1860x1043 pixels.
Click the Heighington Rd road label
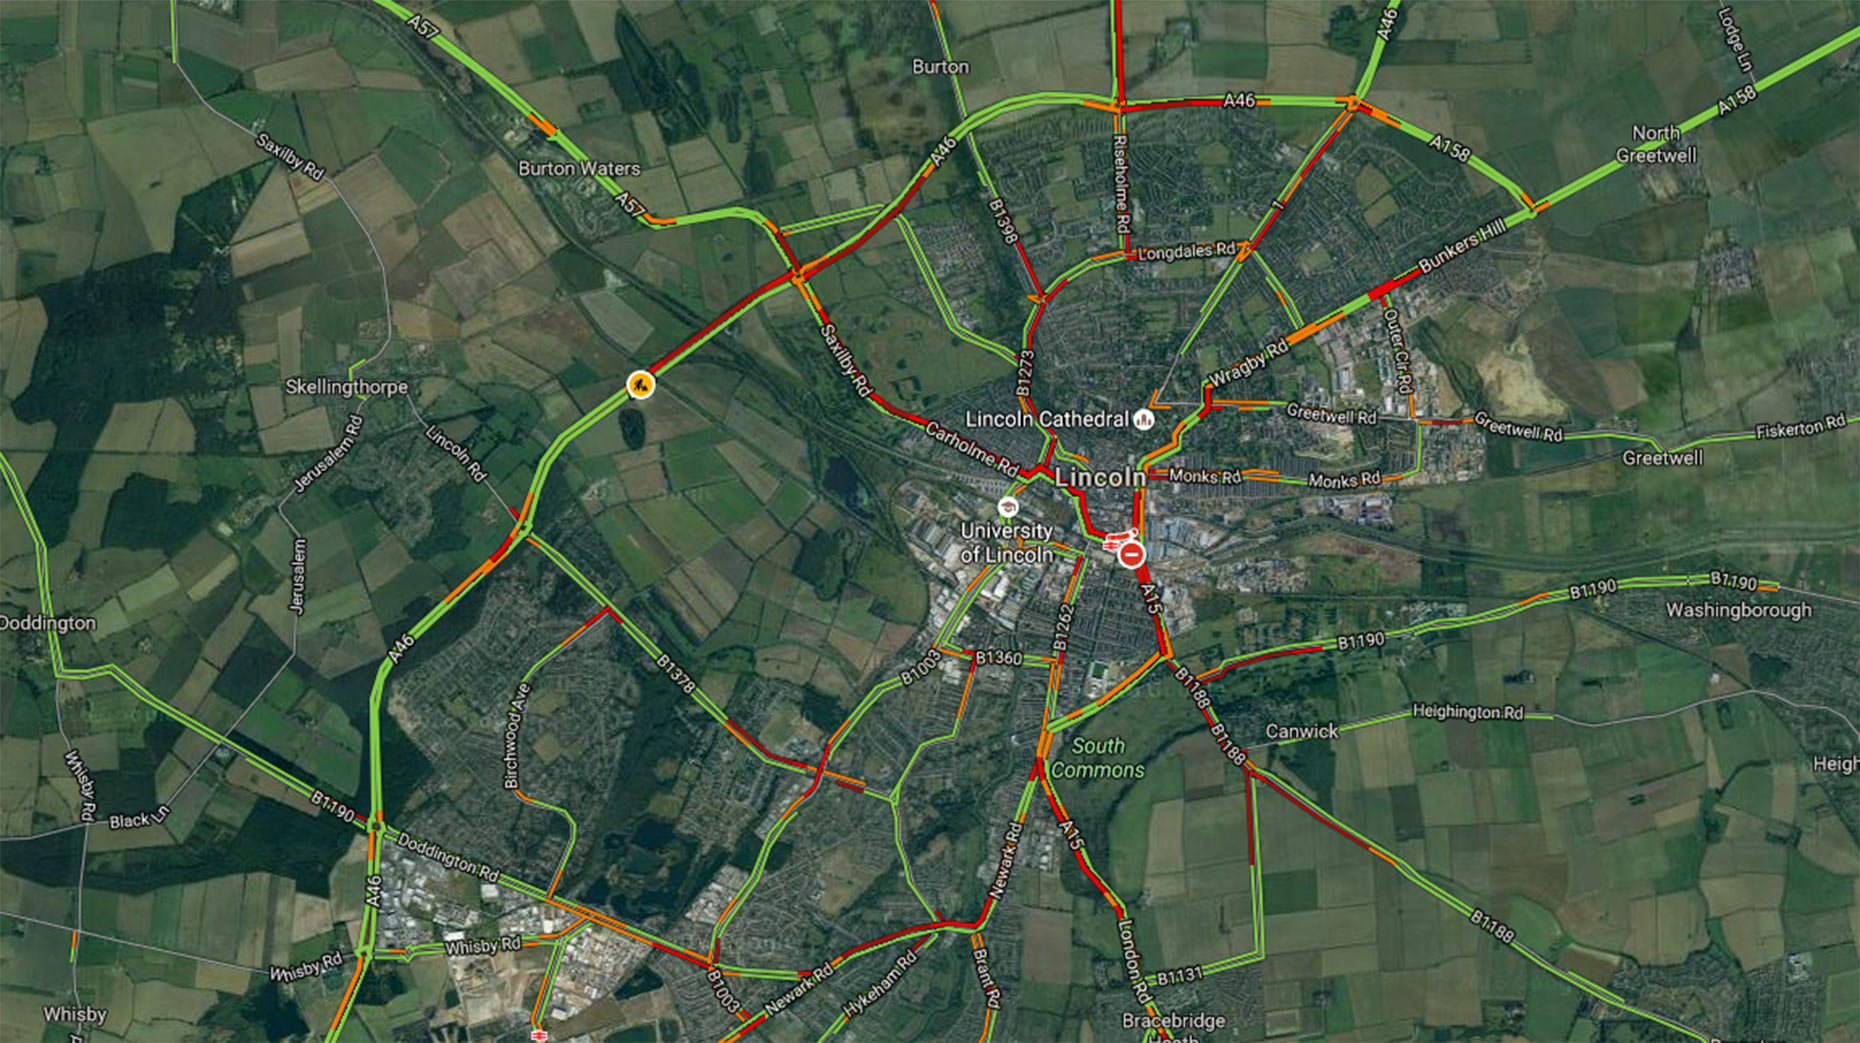pos(1467,711)
